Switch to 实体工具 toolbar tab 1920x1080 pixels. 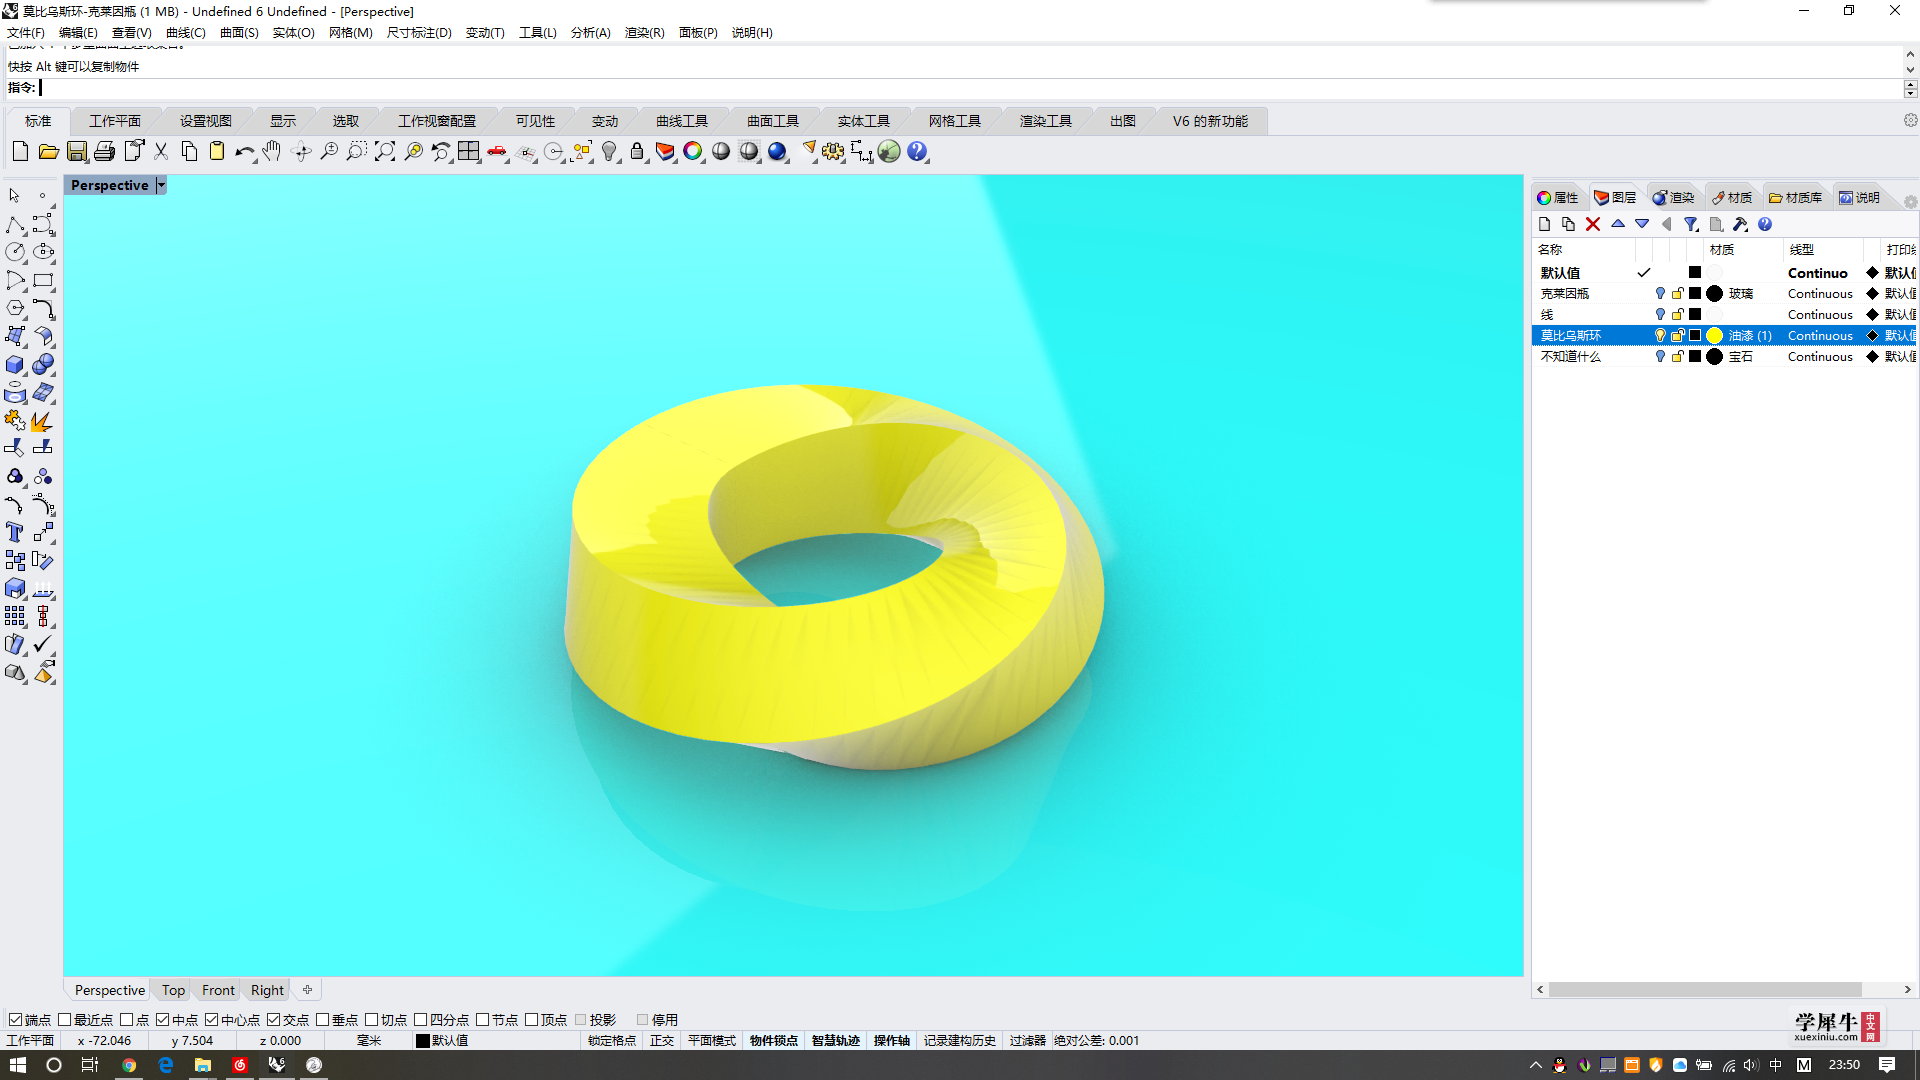tap(864, 121)
